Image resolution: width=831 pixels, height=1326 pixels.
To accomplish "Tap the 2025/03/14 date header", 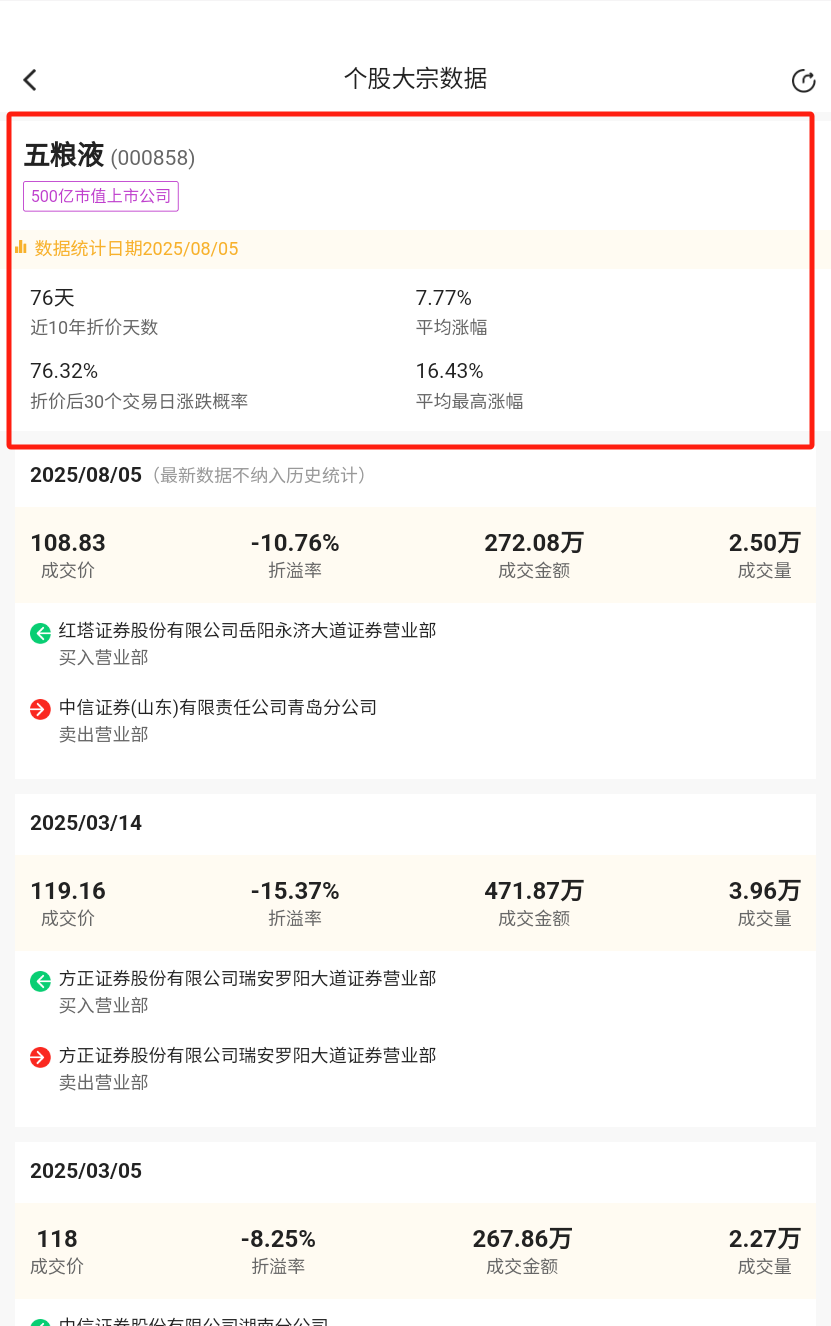I will (86, 823).
